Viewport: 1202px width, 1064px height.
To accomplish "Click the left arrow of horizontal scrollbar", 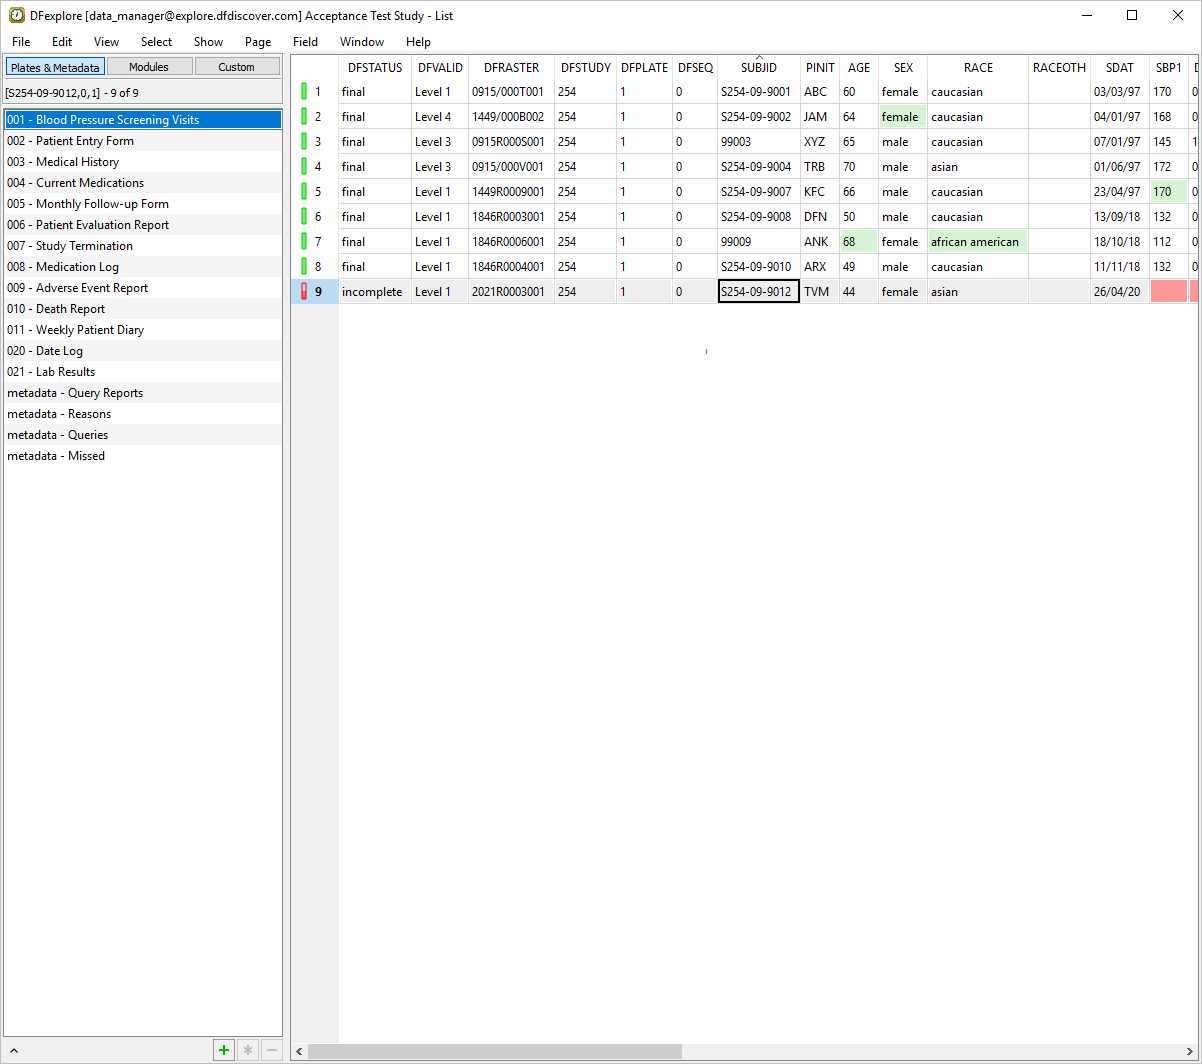I will coord(298,1052).
